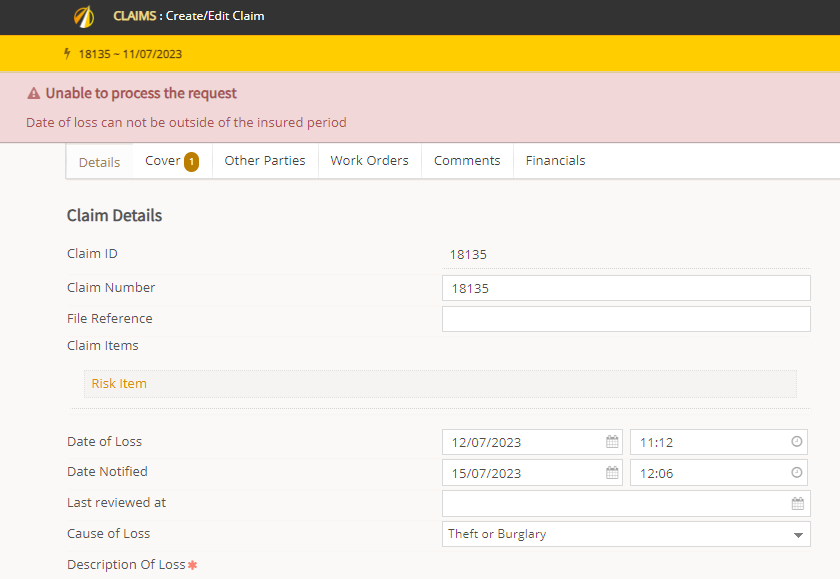The width and height of the screenshot is (840, 579).
Task: Open the Last reviewed at calendar picker
Action: point(798,503)
